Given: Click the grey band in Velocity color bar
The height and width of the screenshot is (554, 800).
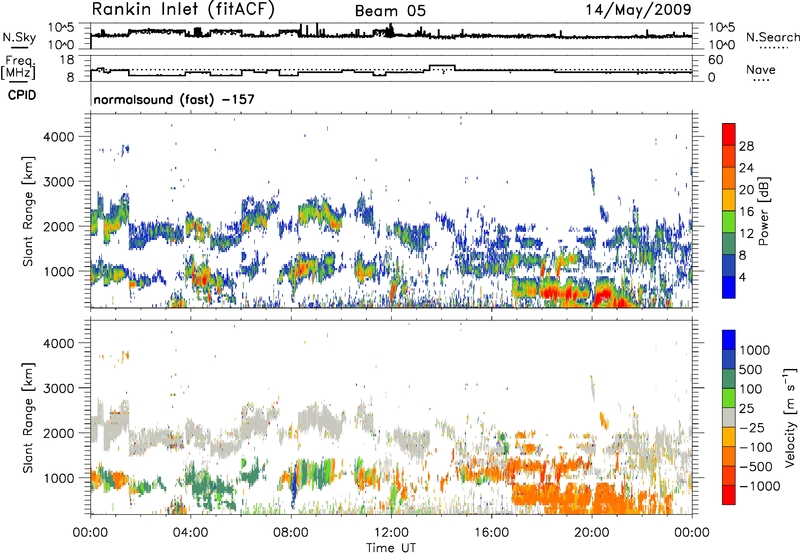Looking at the screenshot, I should pyautogui.click(x=729, y=417).
